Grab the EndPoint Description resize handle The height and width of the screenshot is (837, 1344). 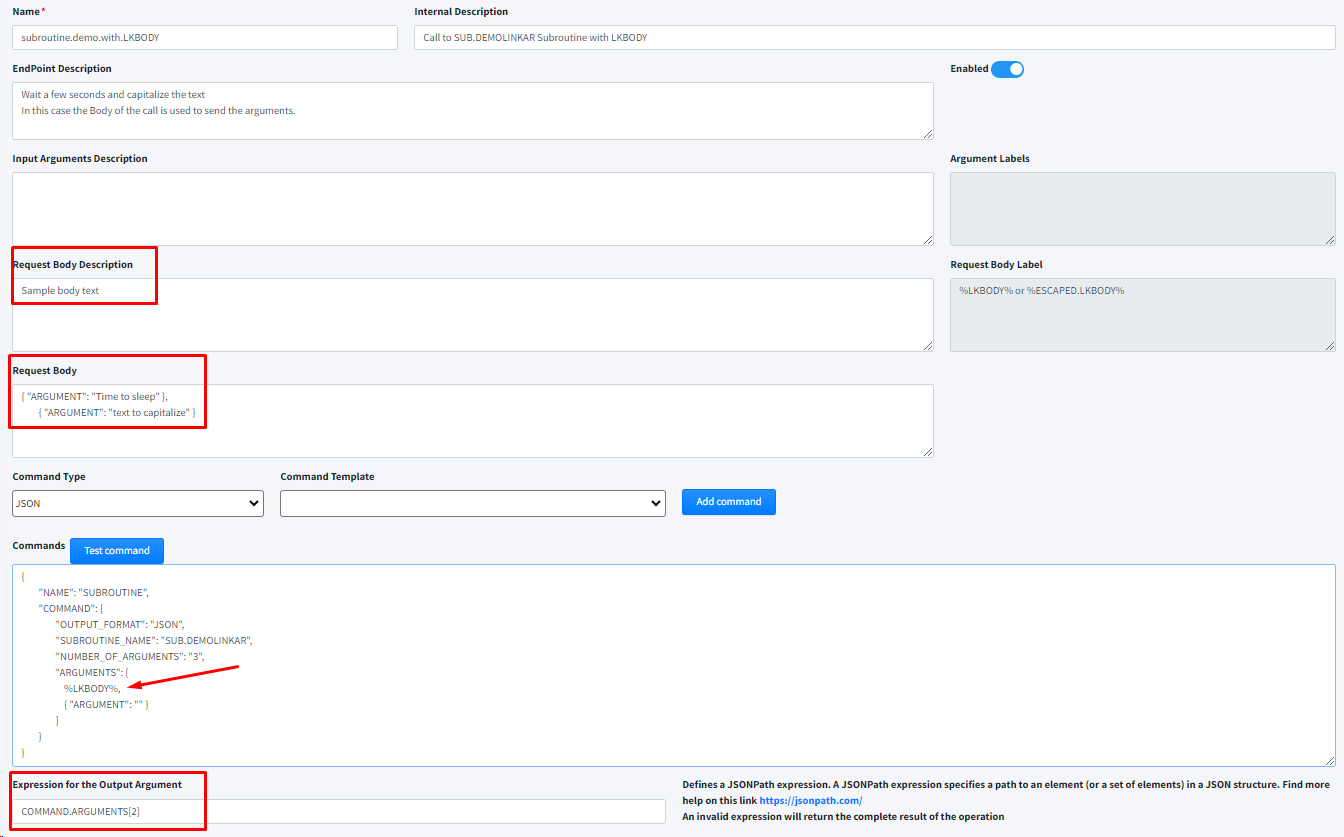tap(928, 134)
